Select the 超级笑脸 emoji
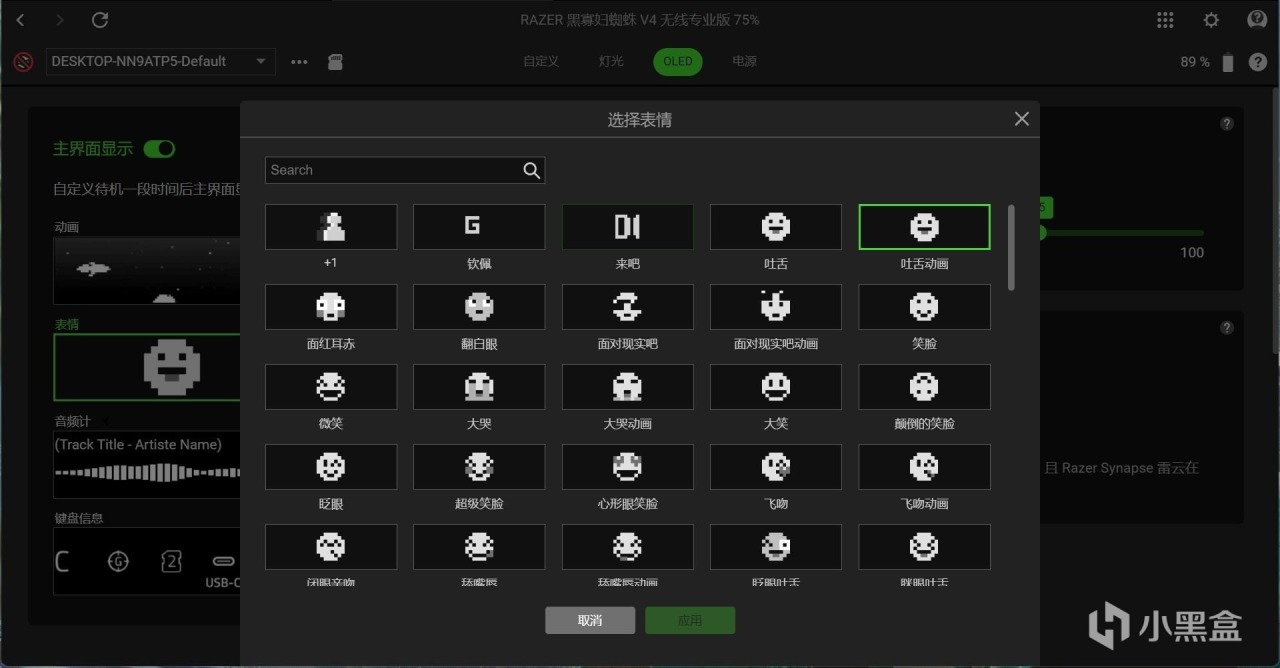This screenshot has height=668, width=1280. [479, 467]
